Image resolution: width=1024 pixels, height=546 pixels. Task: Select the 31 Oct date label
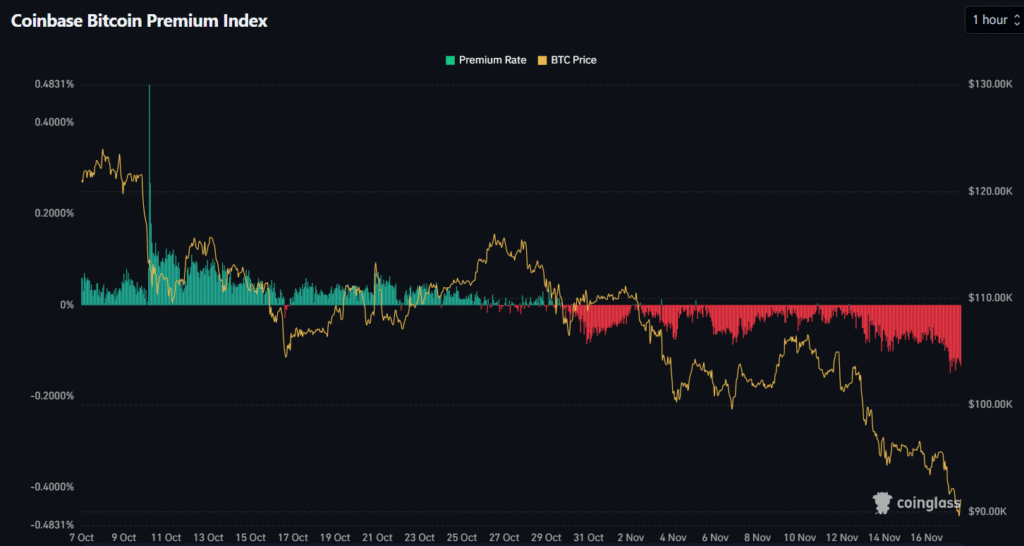(x=590, y=537)
